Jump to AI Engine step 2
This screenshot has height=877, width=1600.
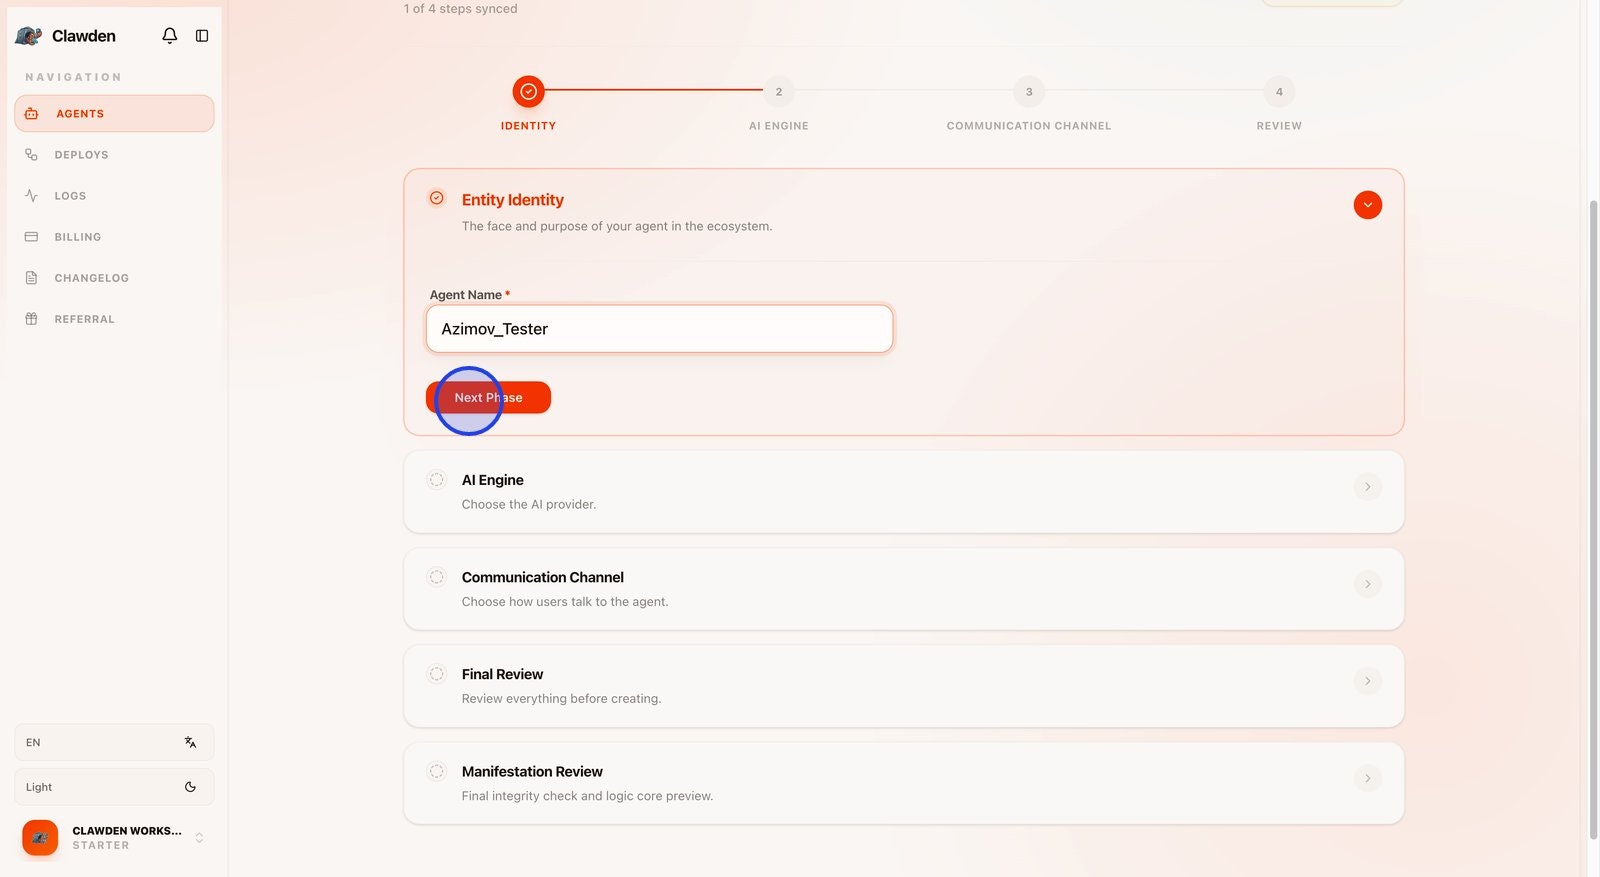tap(779, 92)
